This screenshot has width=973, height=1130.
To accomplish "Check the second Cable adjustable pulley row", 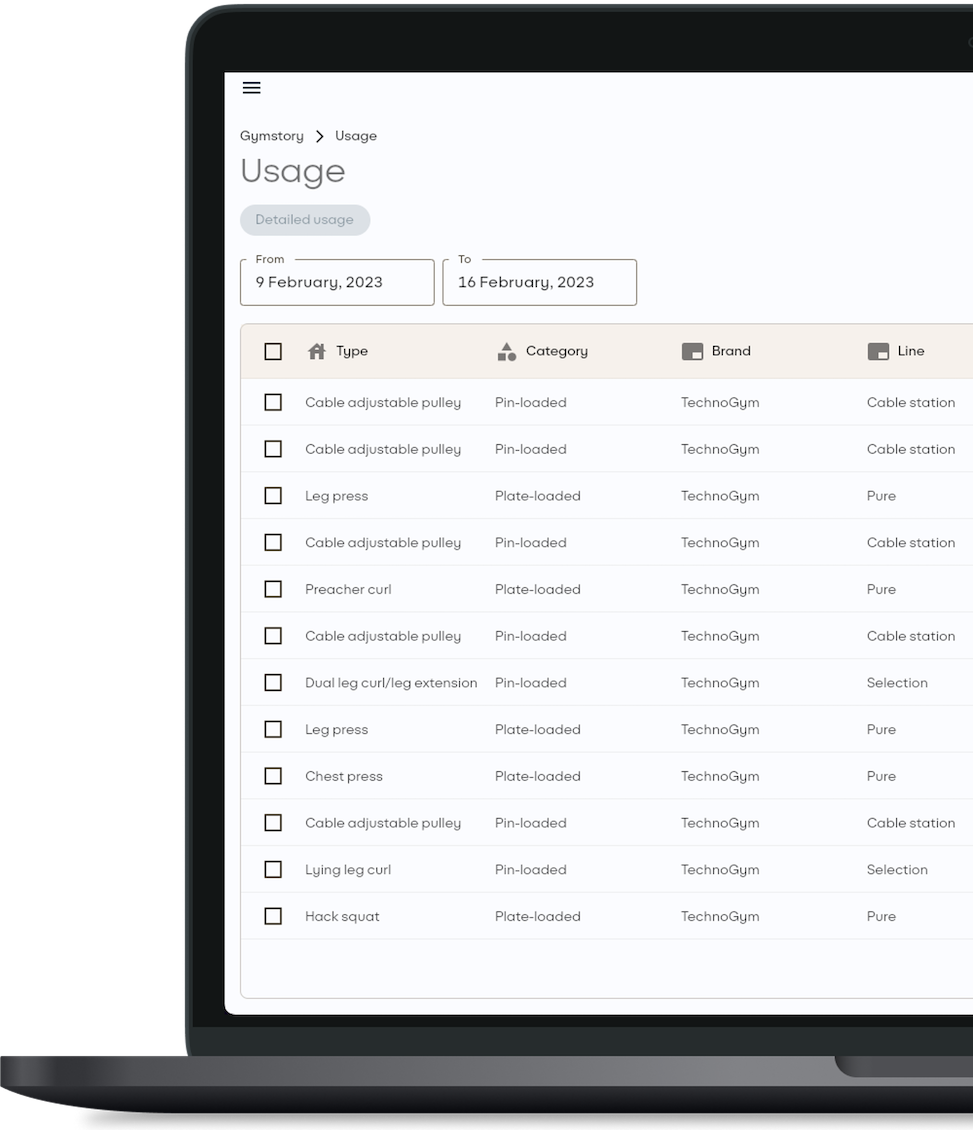I will coord(273,449).
